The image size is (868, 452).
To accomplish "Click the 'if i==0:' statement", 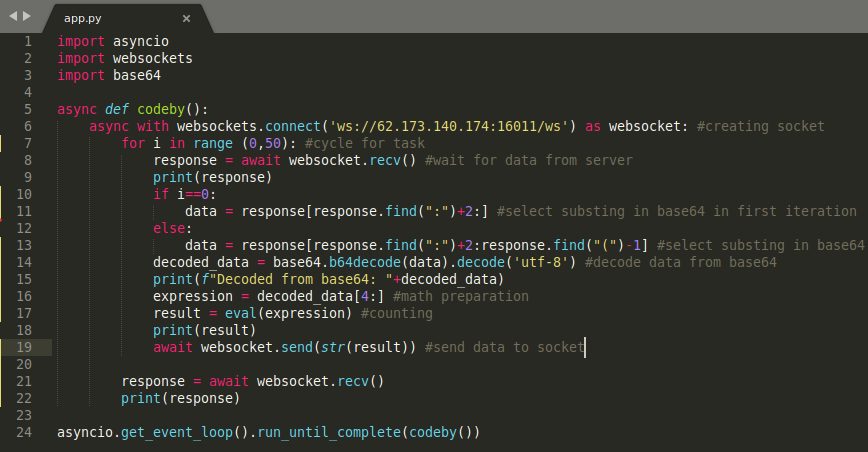I will (x=185, y=195).
